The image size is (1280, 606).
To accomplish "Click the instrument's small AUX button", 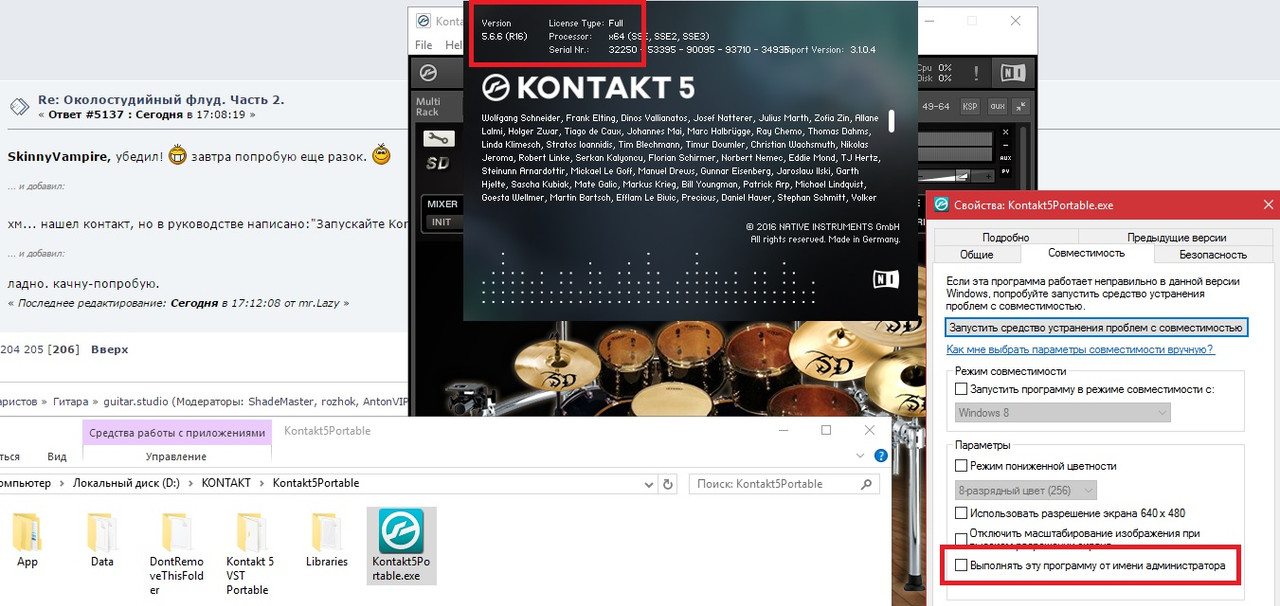I will 1005,158.
